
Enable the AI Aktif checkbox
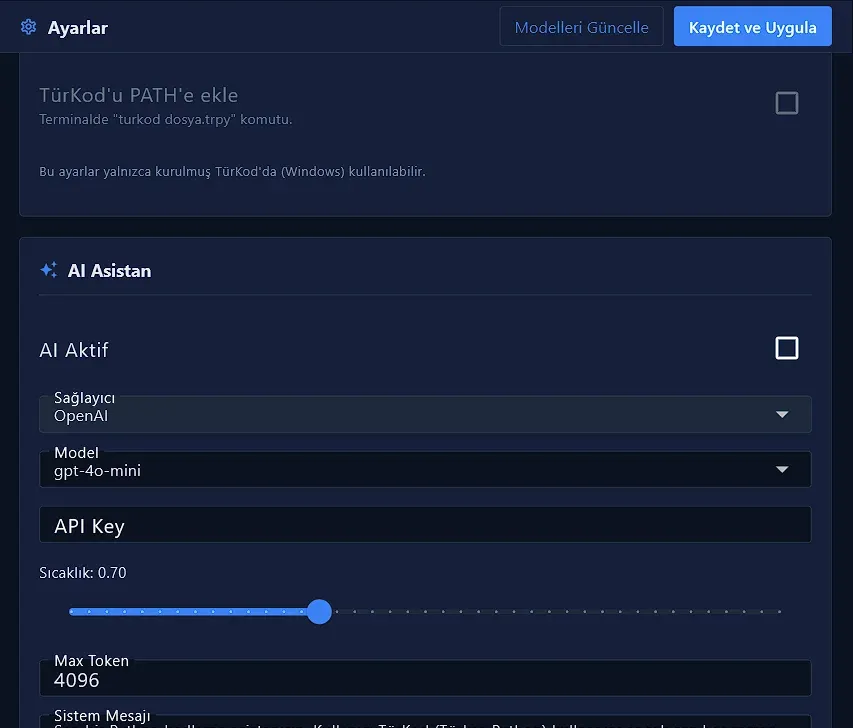click(x=787, y=348)
